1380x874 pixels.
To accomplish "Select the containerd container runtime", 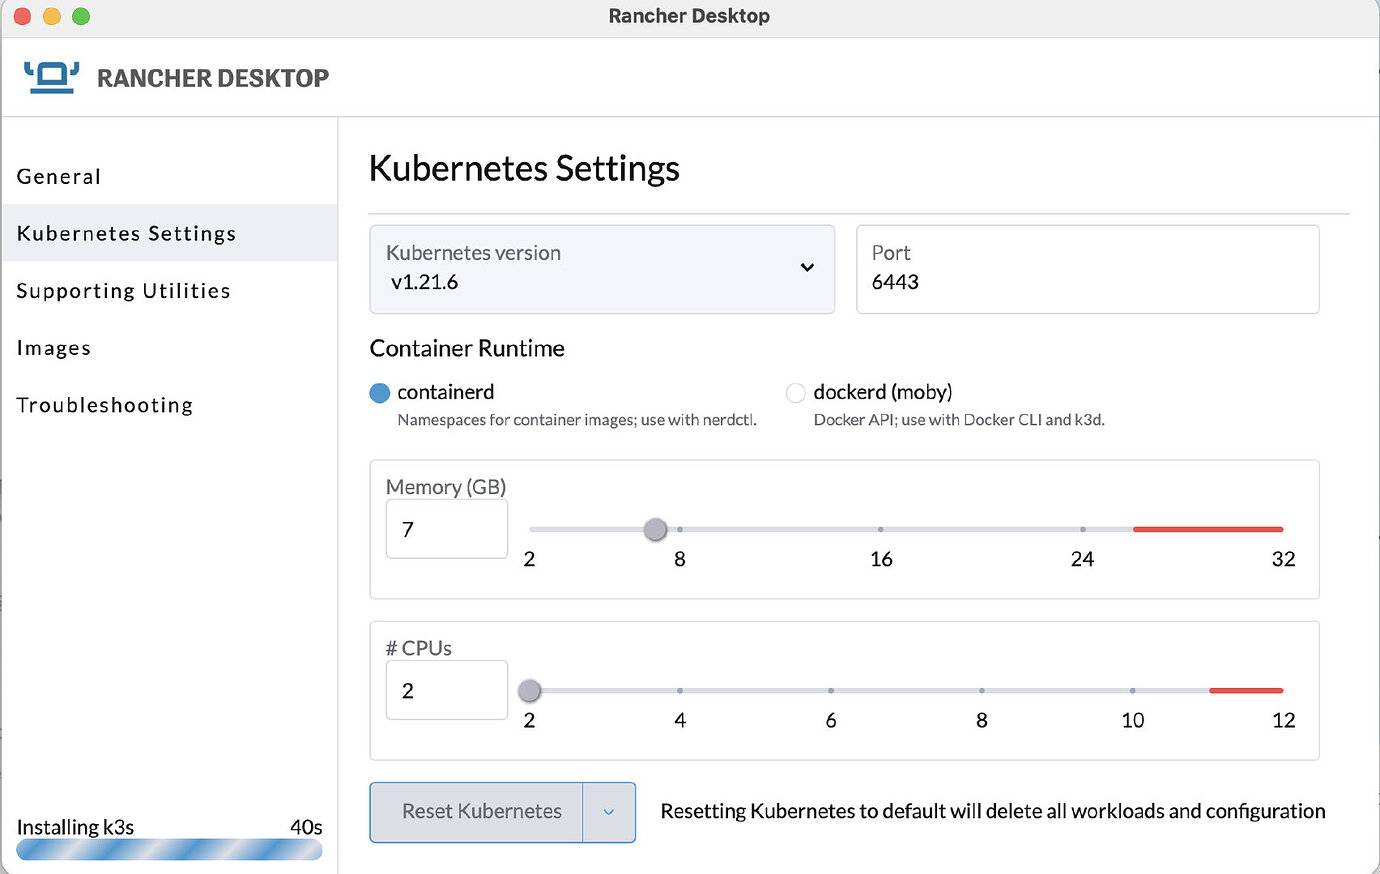I will point(380,393).
